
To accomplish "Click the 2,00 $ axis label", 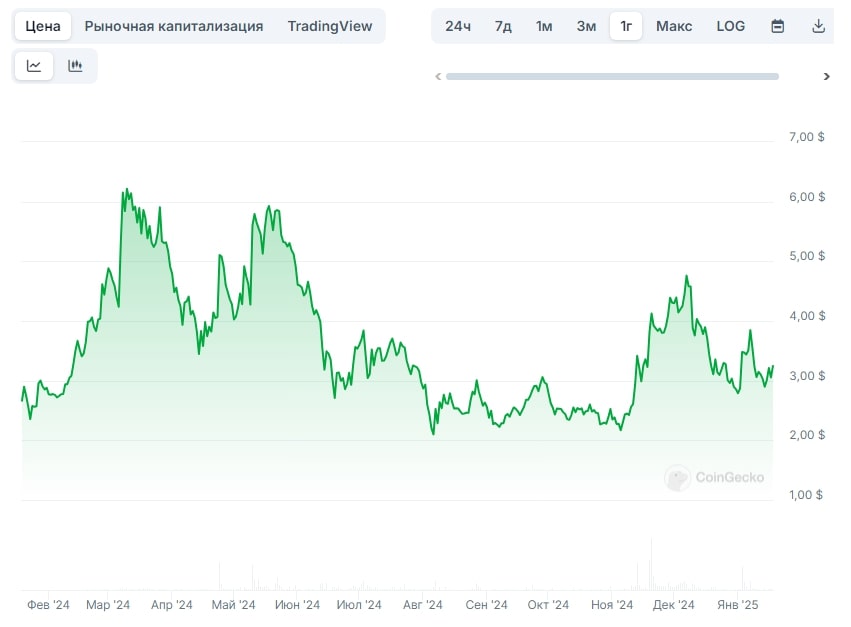I will pos(807,435).
